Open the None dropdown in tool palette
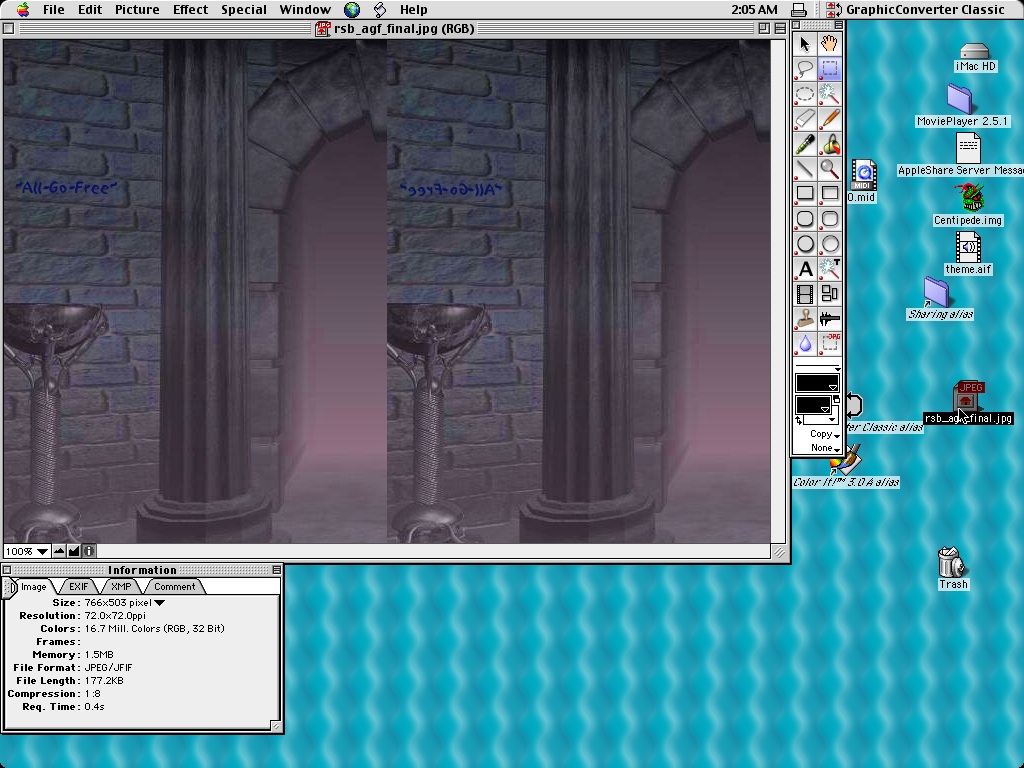This screenshot has height=768, width=1024. pyautogui.click(x=825, y=448)
